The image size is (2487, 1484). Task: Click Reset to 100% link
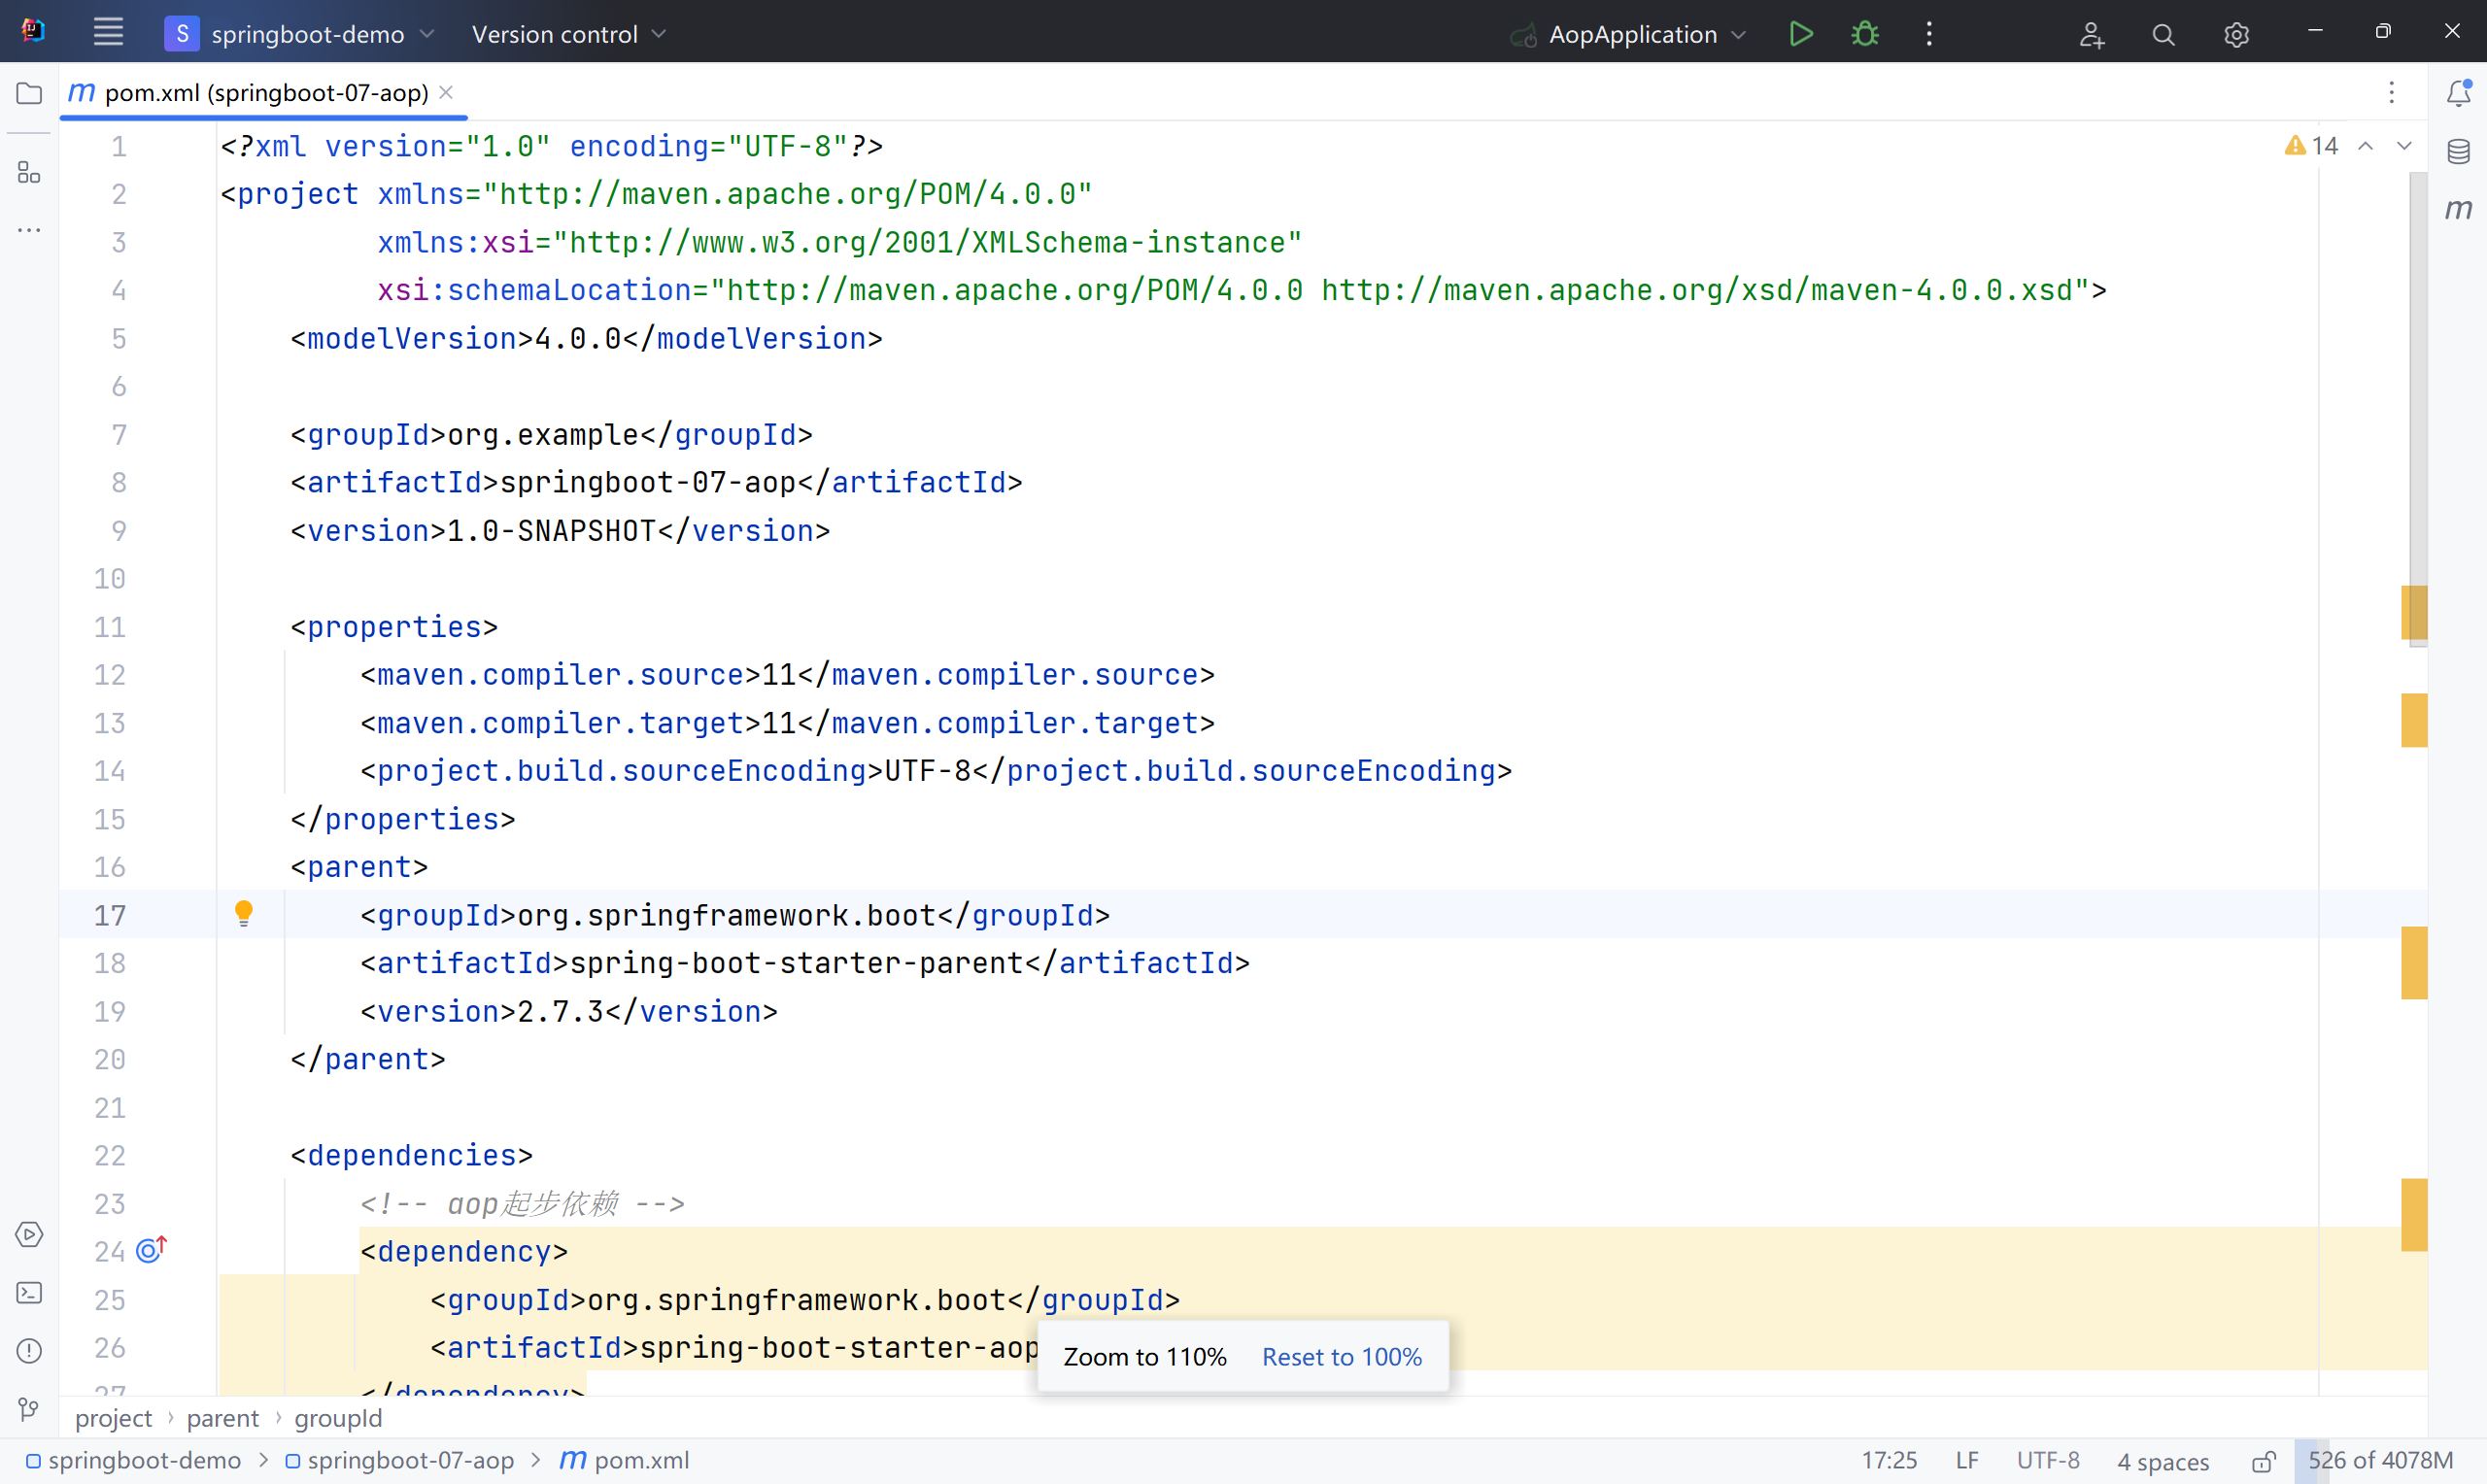1341,1356
